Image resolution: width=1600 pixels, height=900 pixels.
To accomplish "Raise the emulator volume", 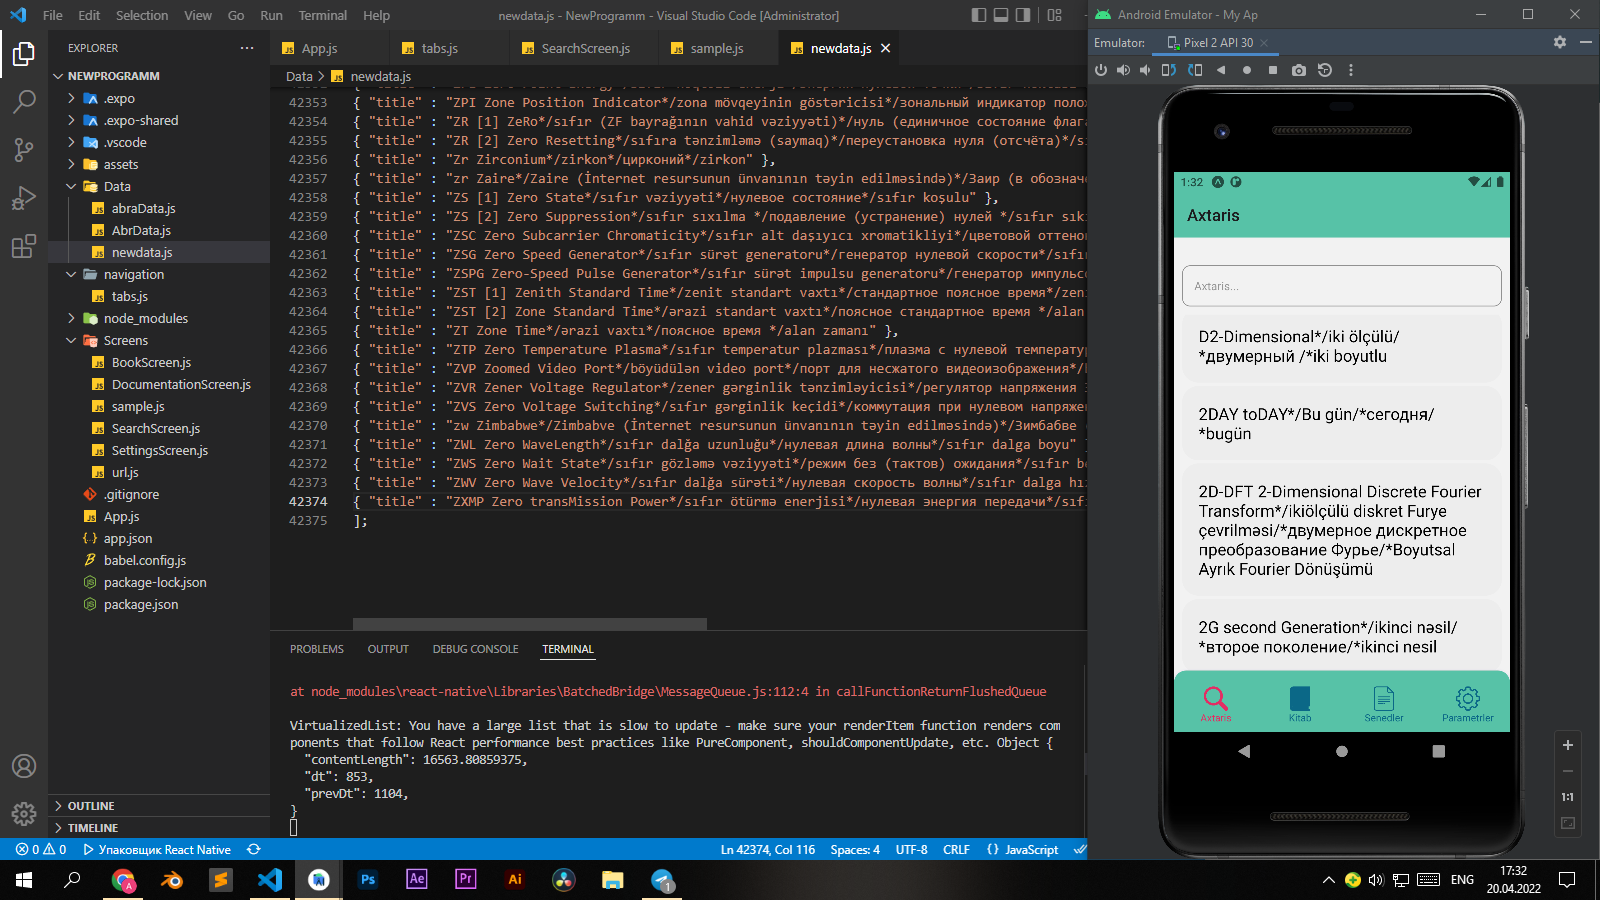I will coord(1123,70).
